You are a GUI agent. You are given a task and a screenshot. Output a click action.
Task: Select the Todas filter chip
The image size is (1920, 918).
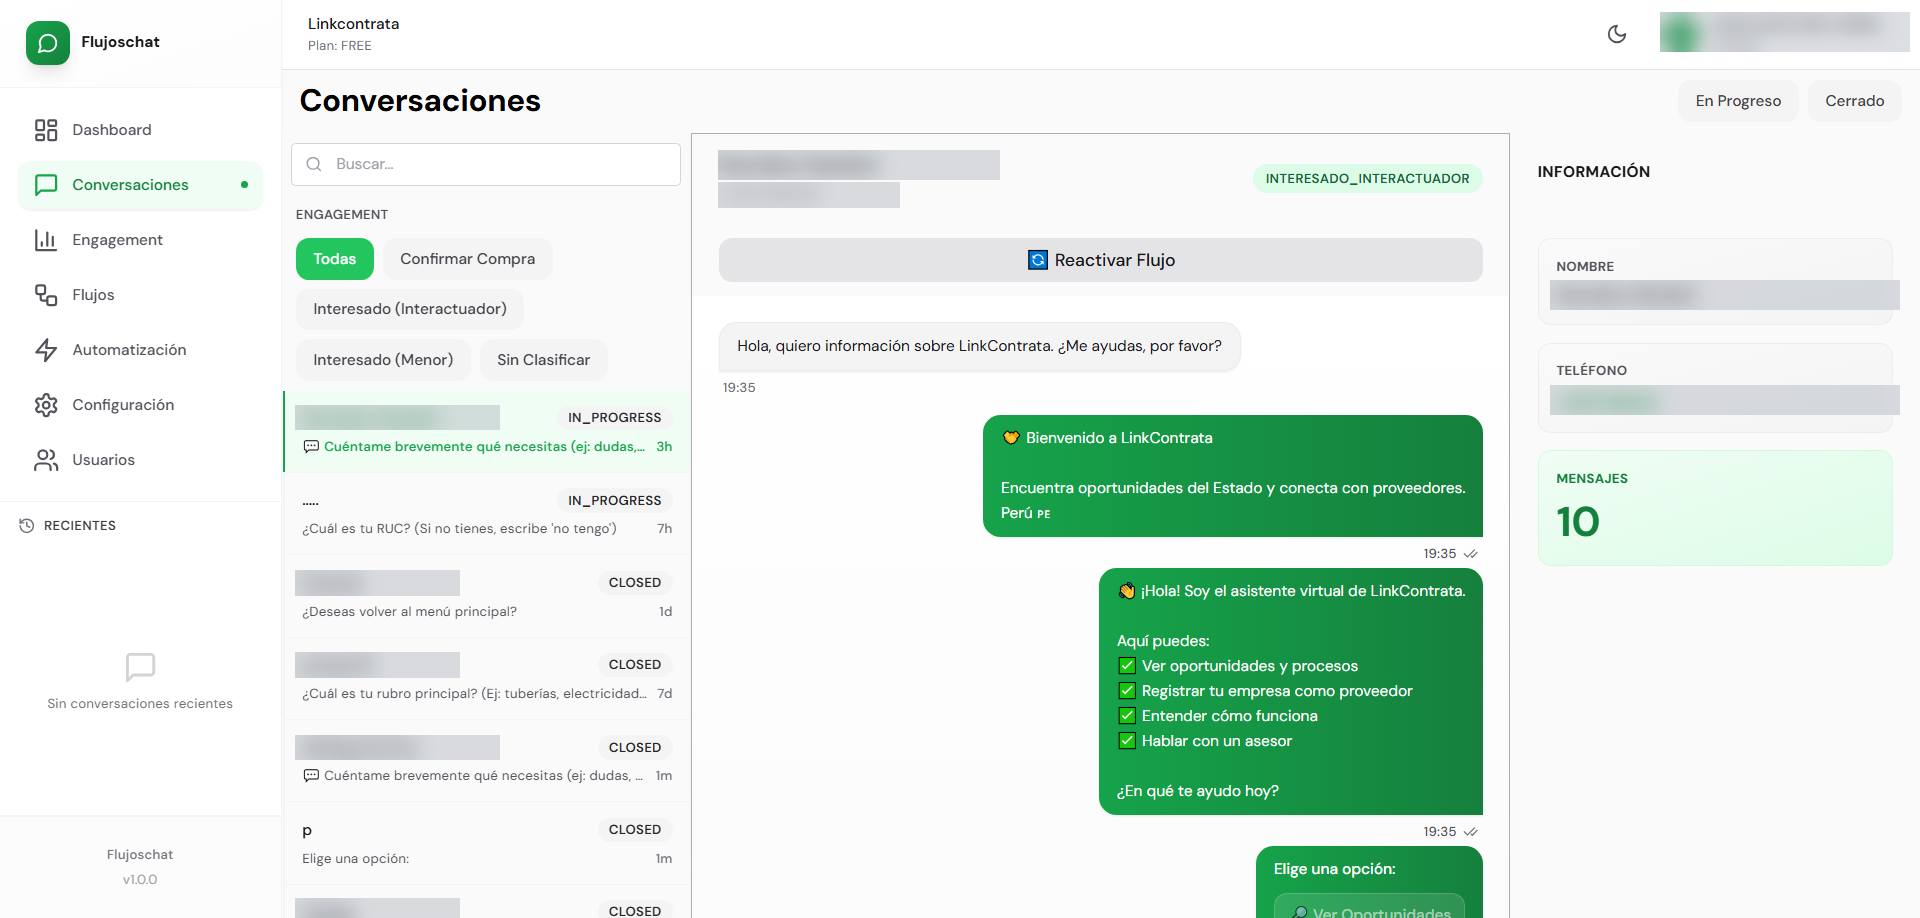coord(335,259)
